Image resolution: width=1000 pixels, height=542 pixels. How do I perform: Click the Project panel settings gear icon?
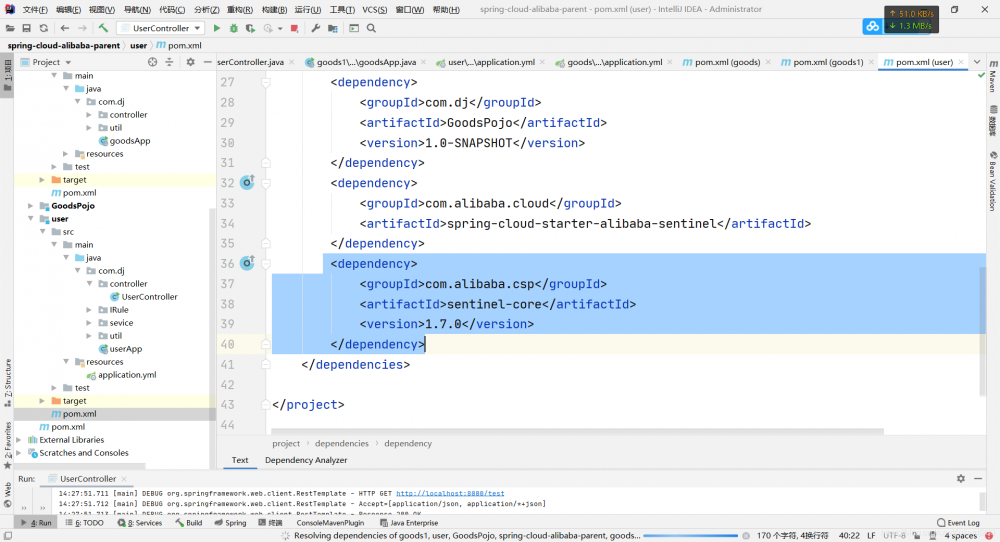click(x=190, y=62)
